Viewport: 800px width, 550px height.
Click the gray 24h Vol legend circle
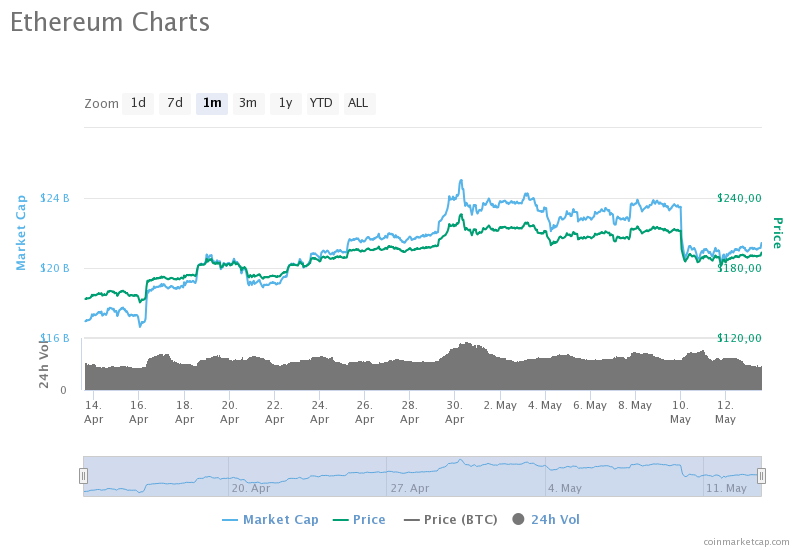coord(518,519)
